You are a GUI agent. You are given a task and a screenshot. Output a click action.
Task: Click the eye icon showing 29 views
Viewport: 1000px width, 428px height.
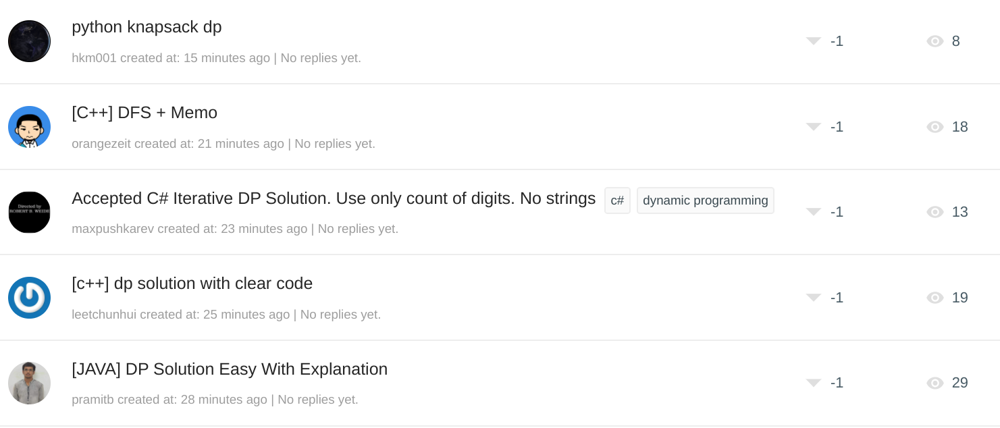tap(935, 383)
